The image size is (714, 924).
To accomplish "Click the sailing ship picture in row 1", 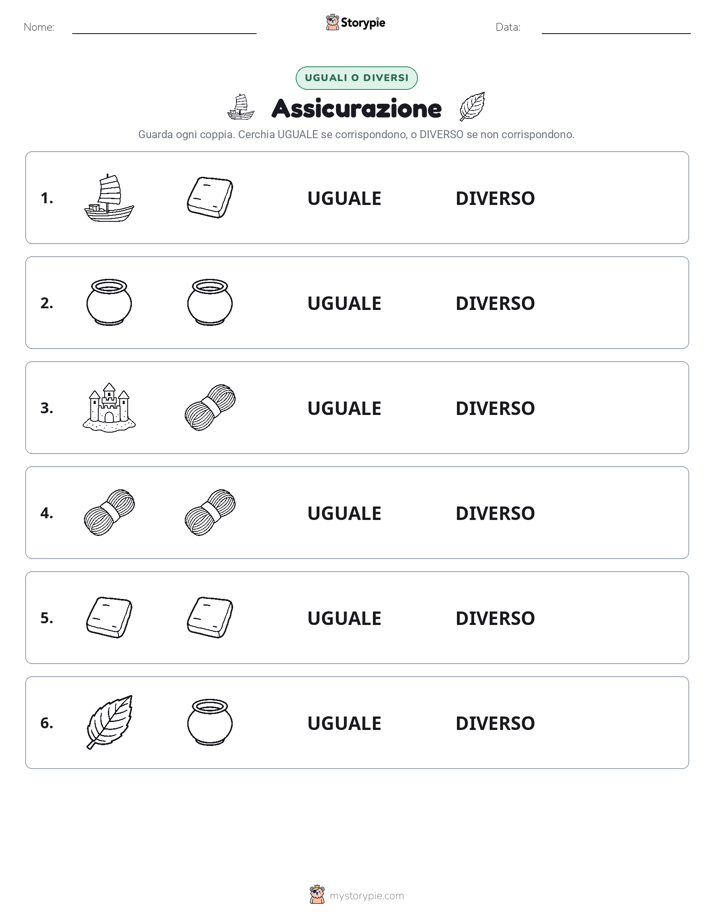I will tap(109, 198).
